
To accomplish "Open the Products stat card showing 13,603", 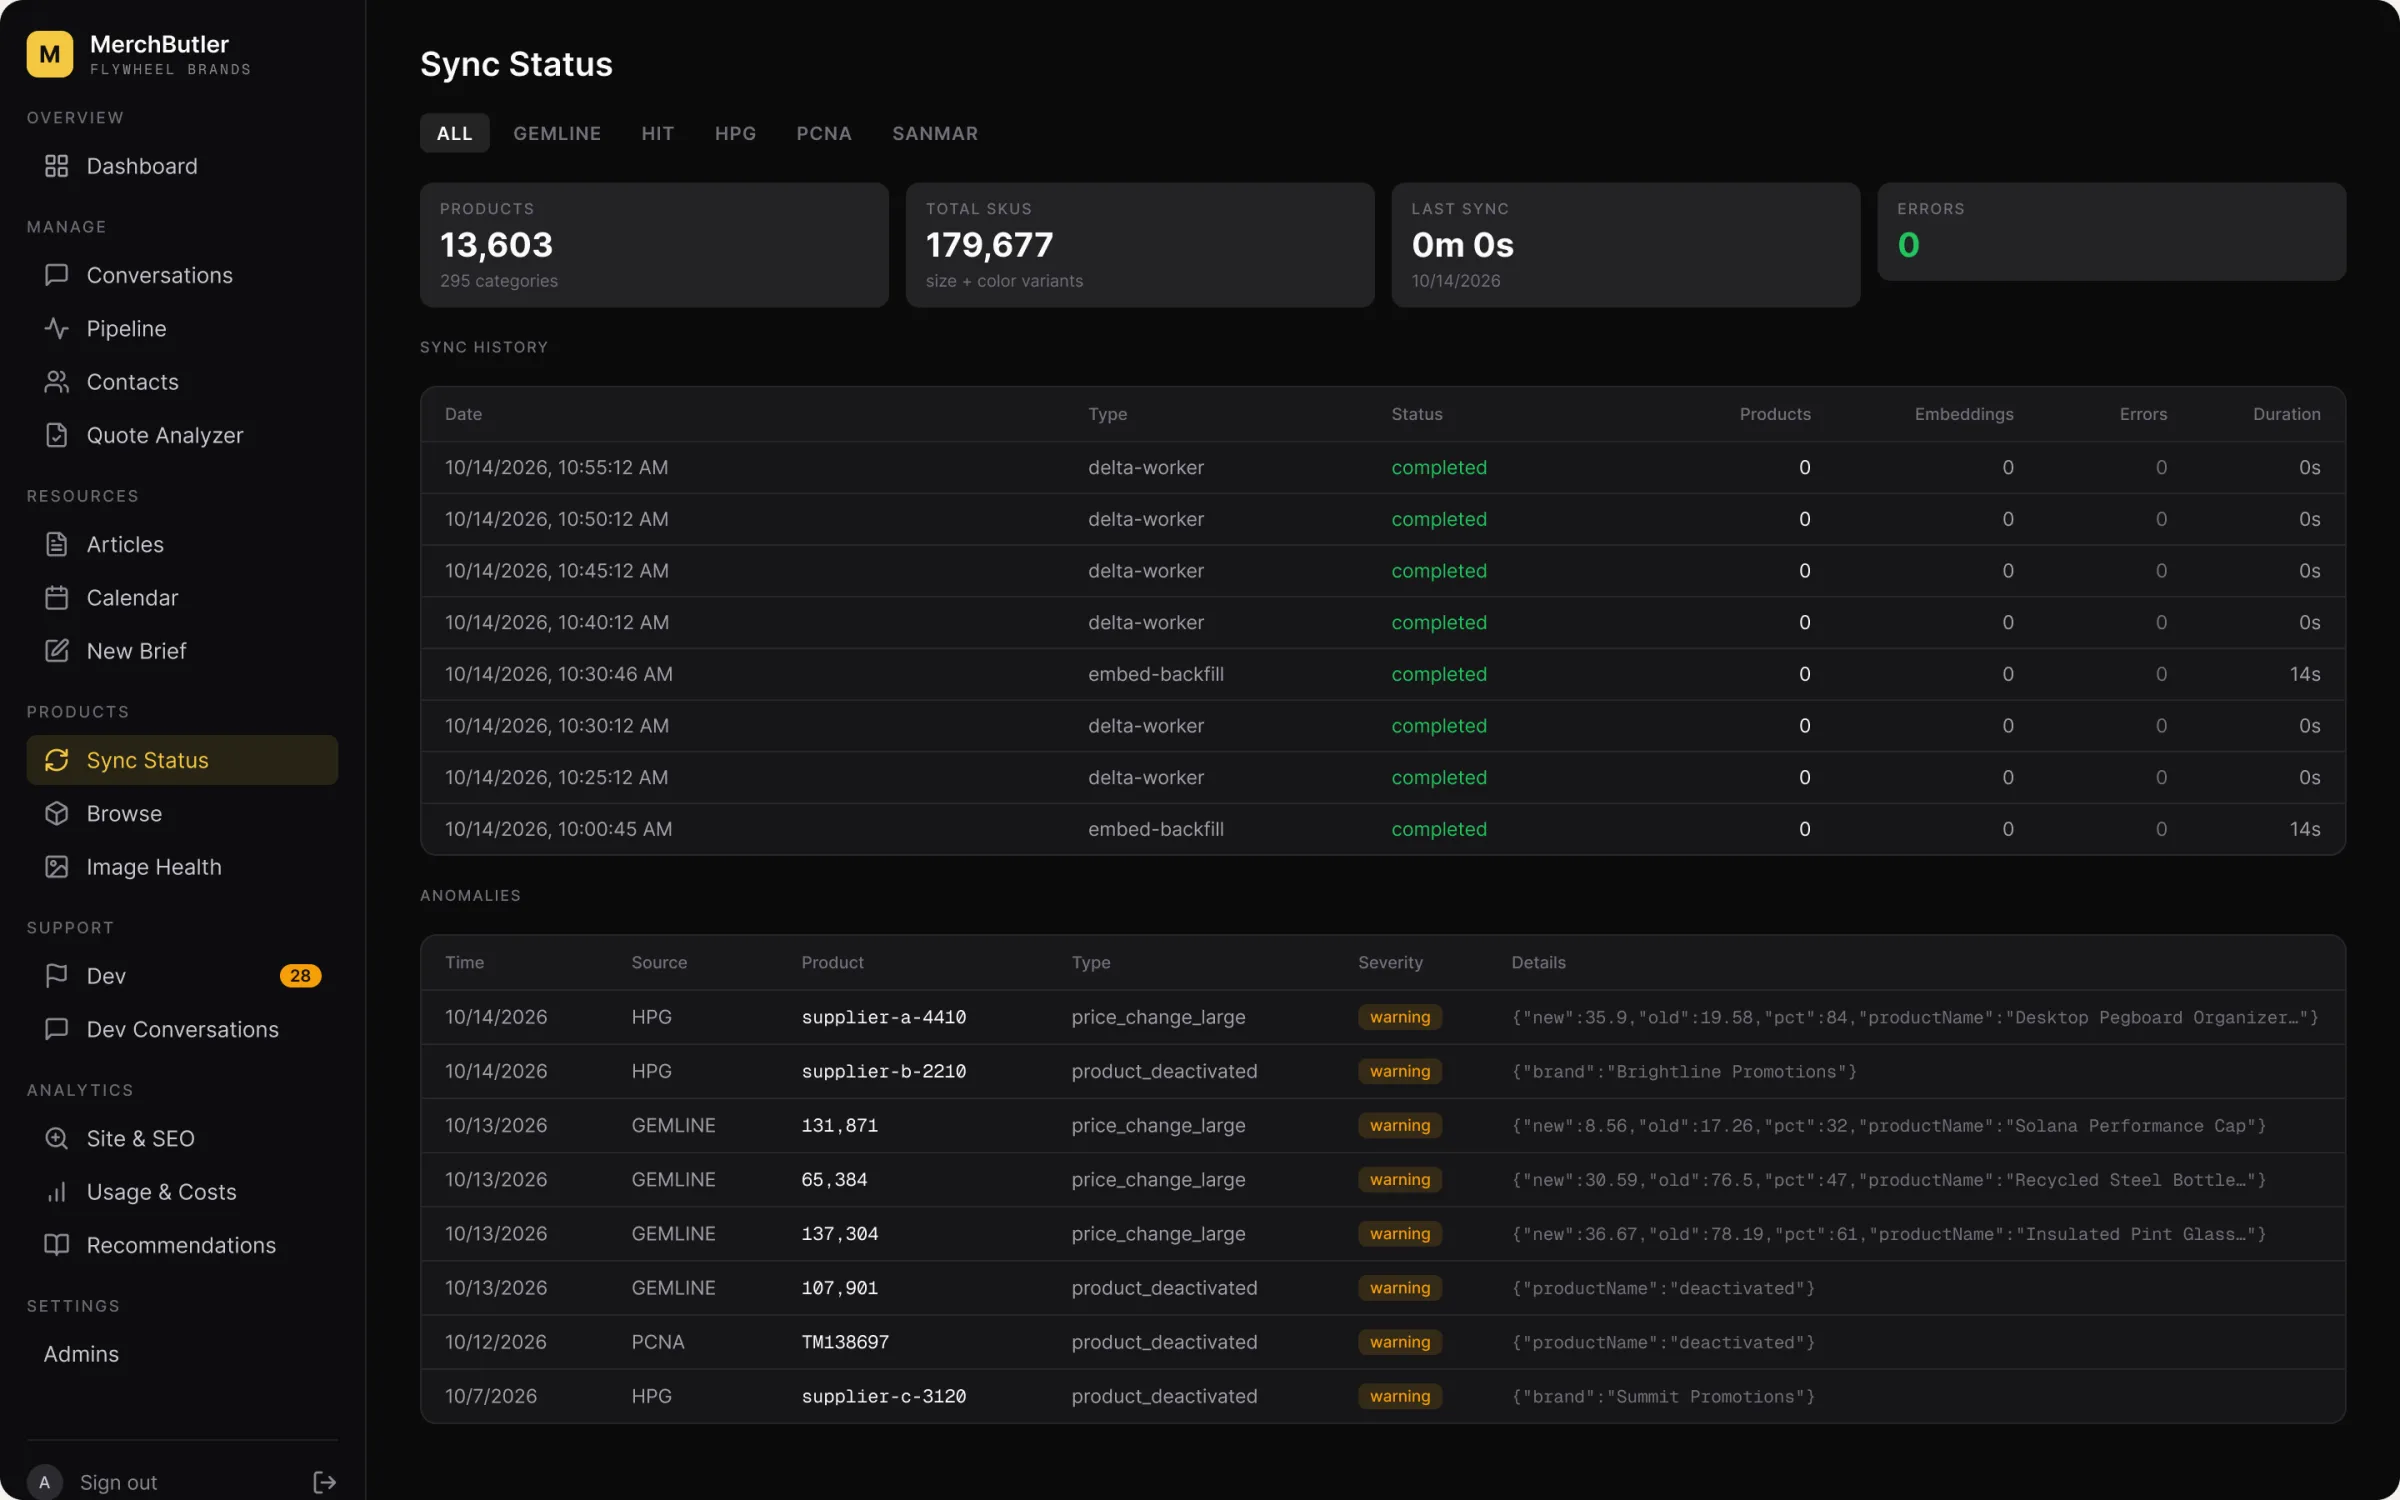I will pos(654,245).
